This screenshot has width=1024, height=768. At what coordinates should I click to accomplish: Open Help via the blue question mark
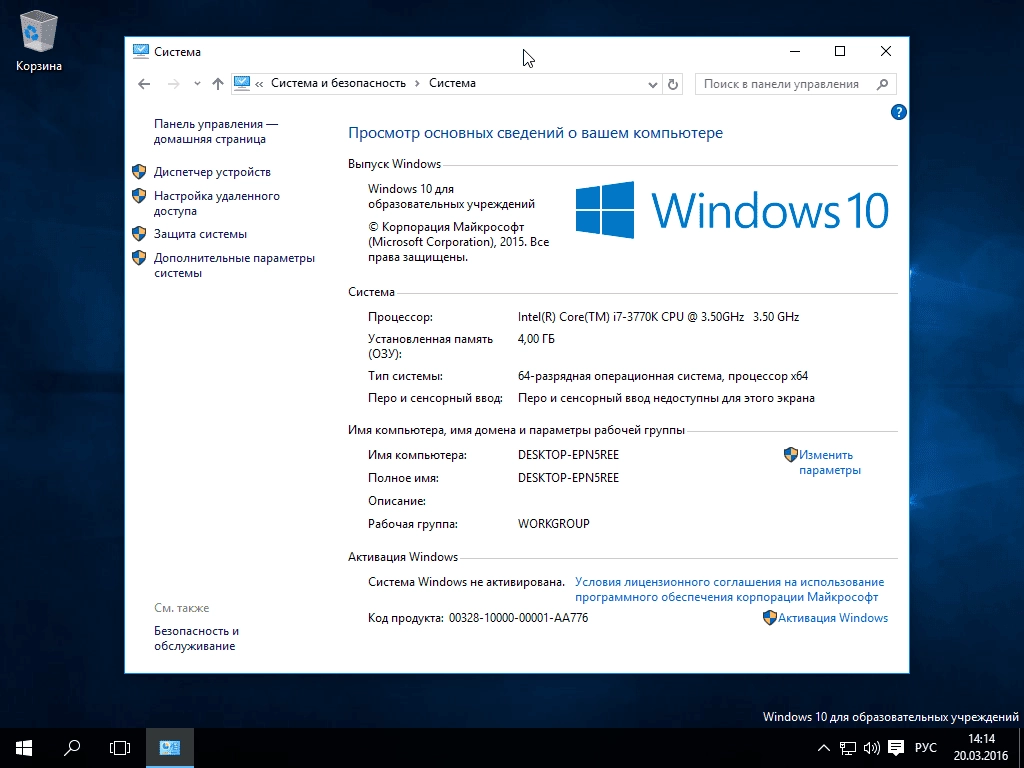899,112
